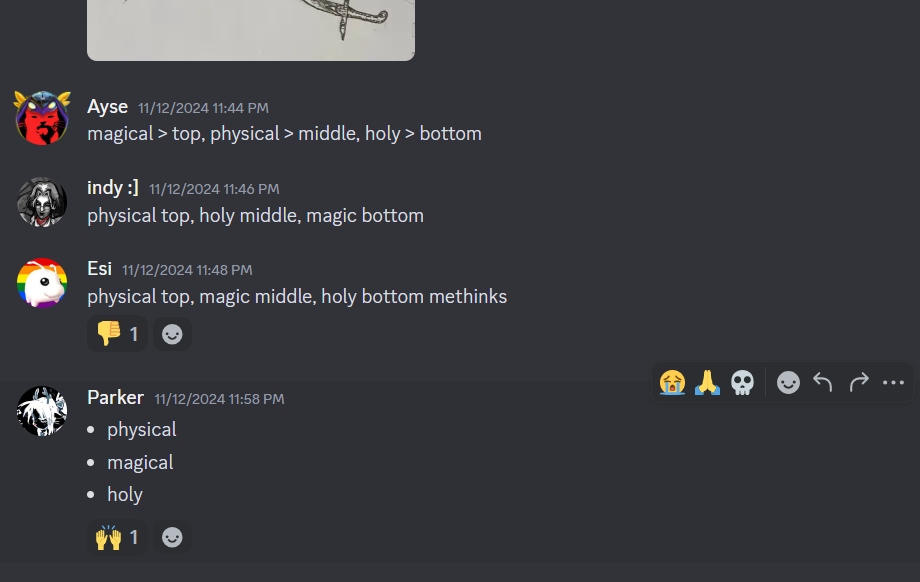Toggle raised hands reaction on Parker's message
This screenshot has height=582, width=920.
pos(117,537)
